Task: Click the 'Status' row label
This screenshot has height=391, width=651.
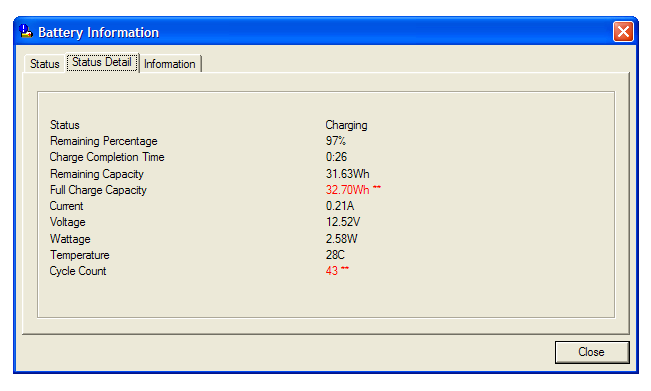Action: point(64,125)
